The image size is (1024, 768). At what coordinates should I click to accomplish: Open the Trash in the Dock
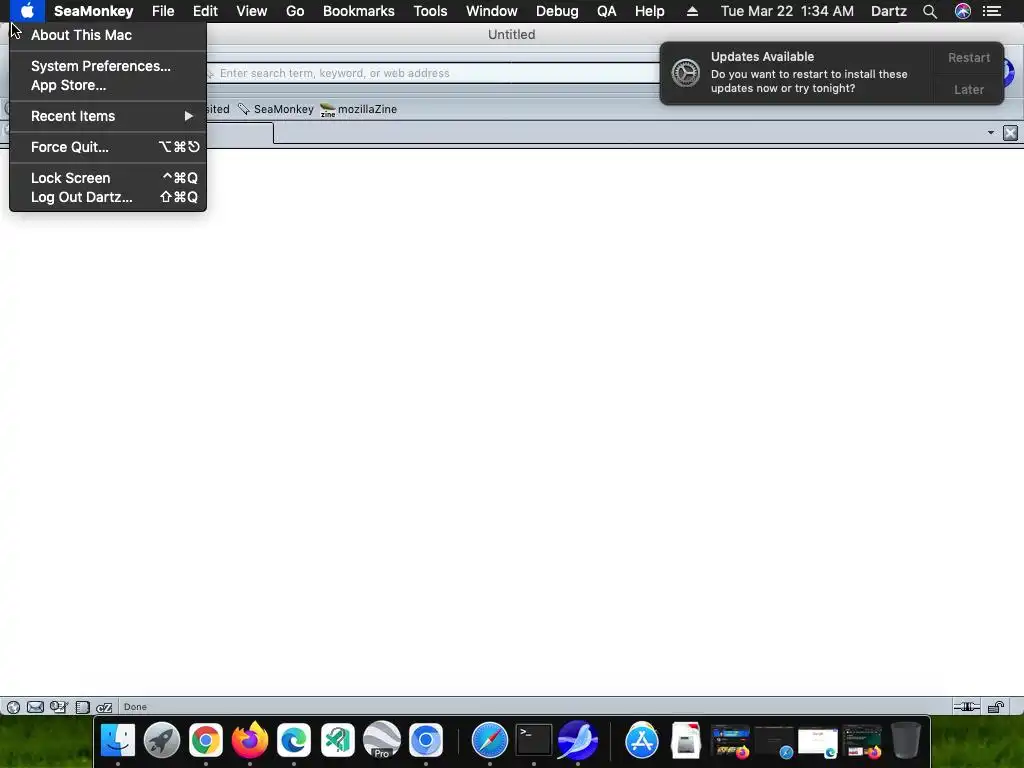coord(906,741)
